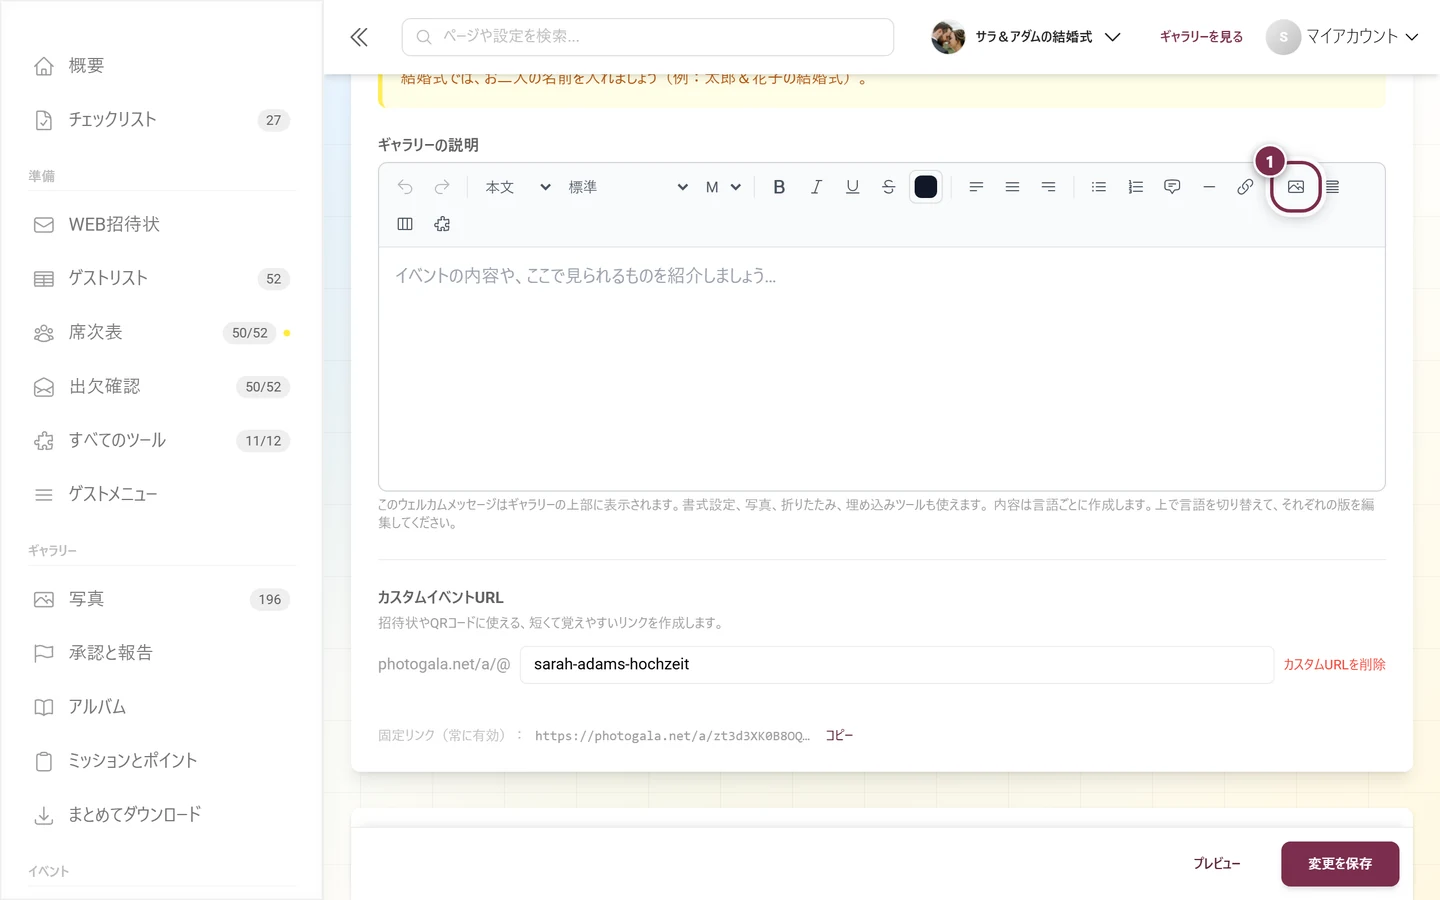Insert a quote block with speech-bubble icon
The width and height of the screenshot is (1440, 900).
pyautogui.click(x=1172, y=187)
